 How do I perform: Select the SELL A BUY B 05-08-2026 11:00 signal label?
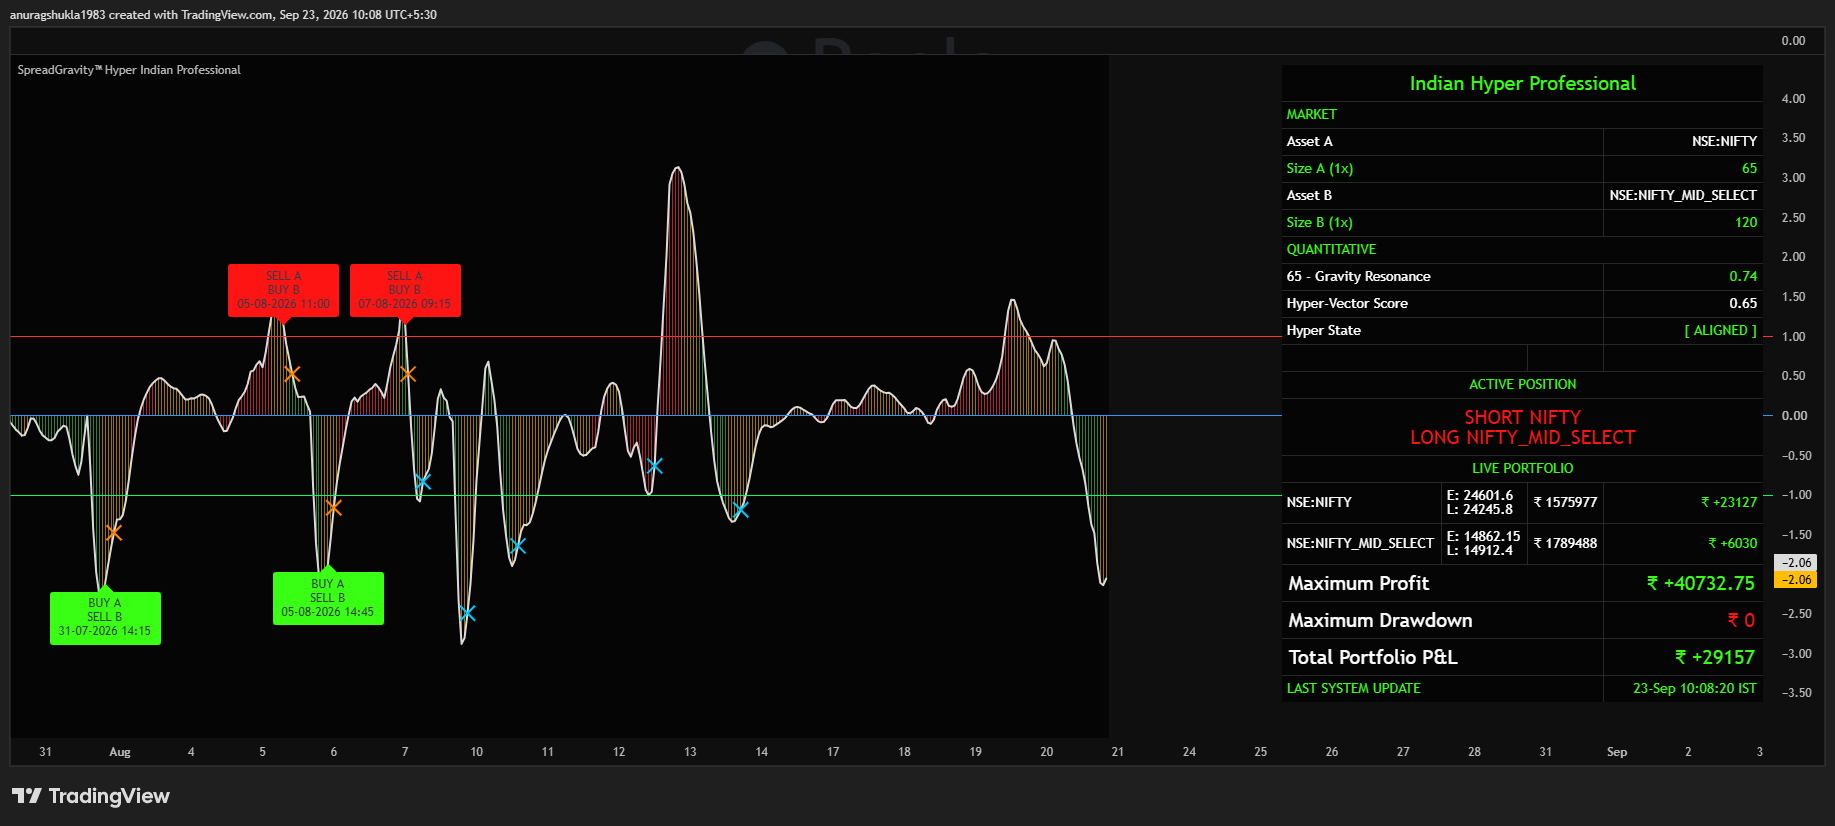(x=283, y=290)
